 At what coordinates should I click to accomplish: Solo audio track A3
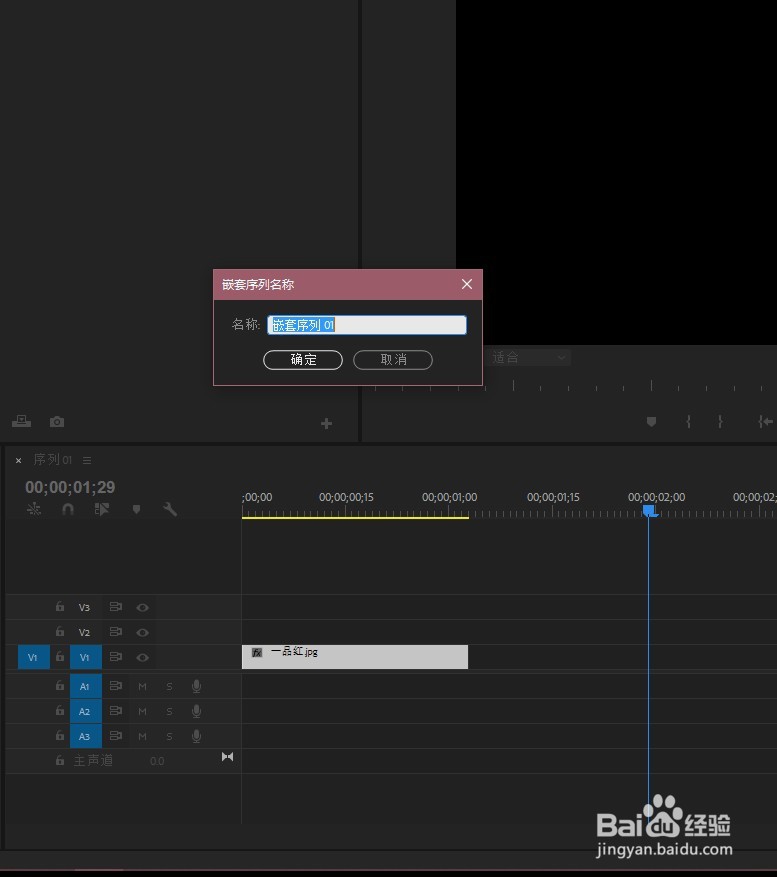click(169, 737)
